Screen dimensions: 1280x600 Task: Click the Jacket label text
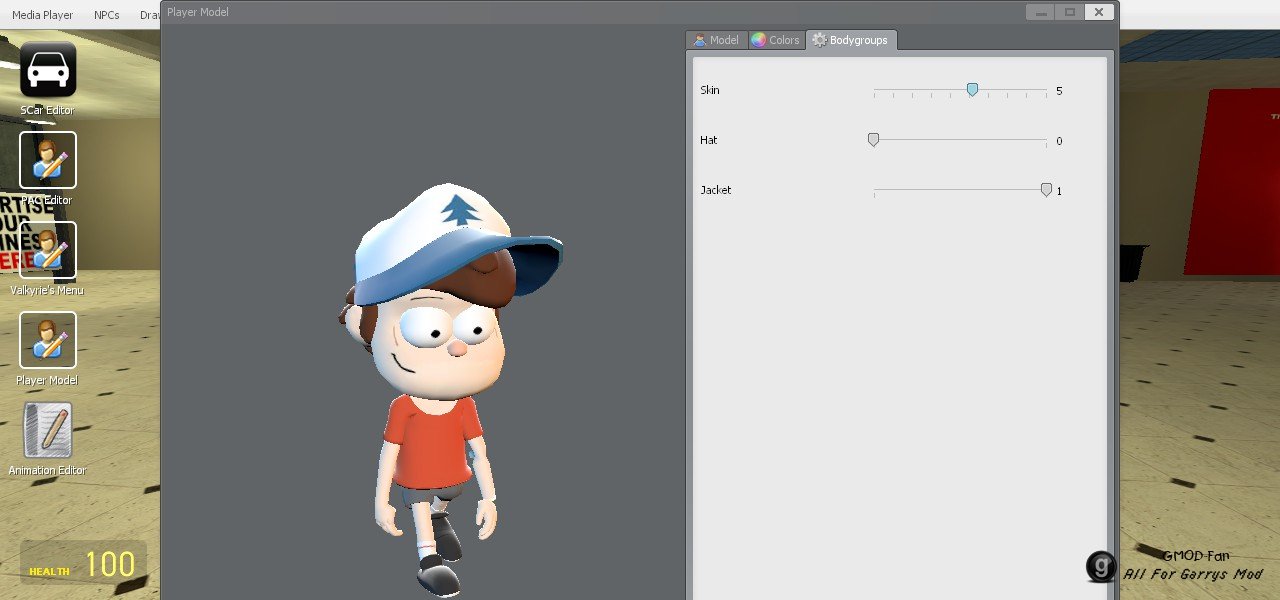(715, 190)
